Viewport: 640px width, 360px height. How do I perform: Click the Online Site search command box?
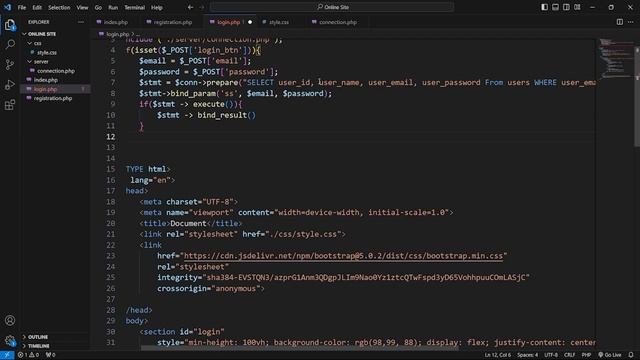coord(332,7)
